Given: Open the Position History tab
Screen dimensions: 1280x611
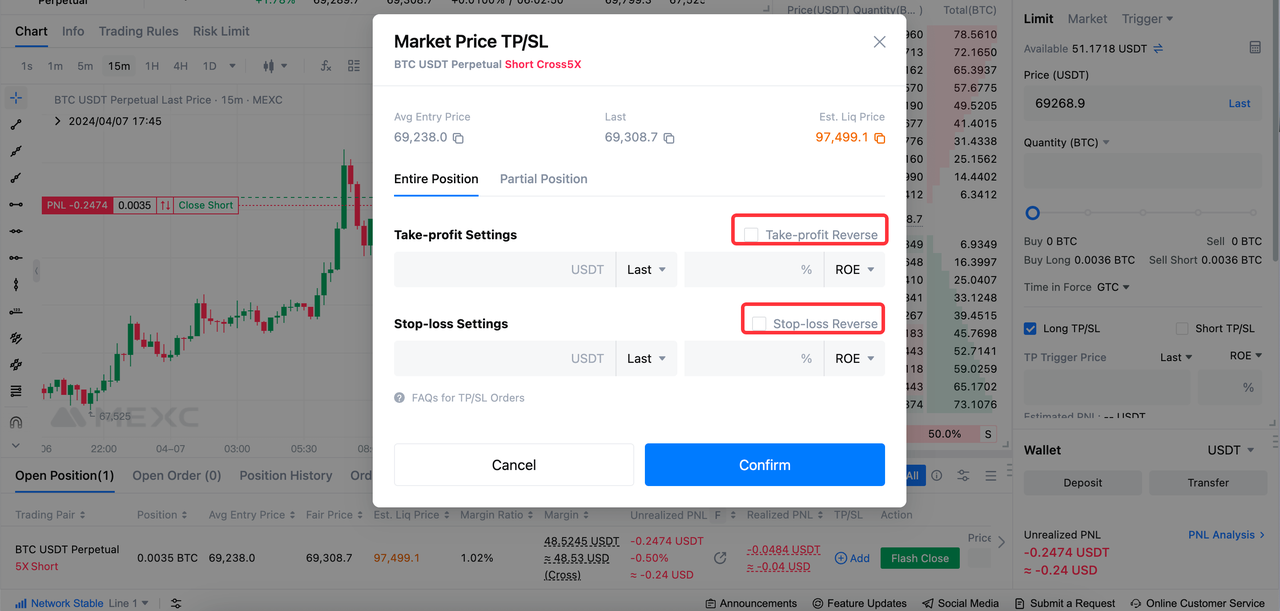Looking at the screenshot, I should (285, 476).
